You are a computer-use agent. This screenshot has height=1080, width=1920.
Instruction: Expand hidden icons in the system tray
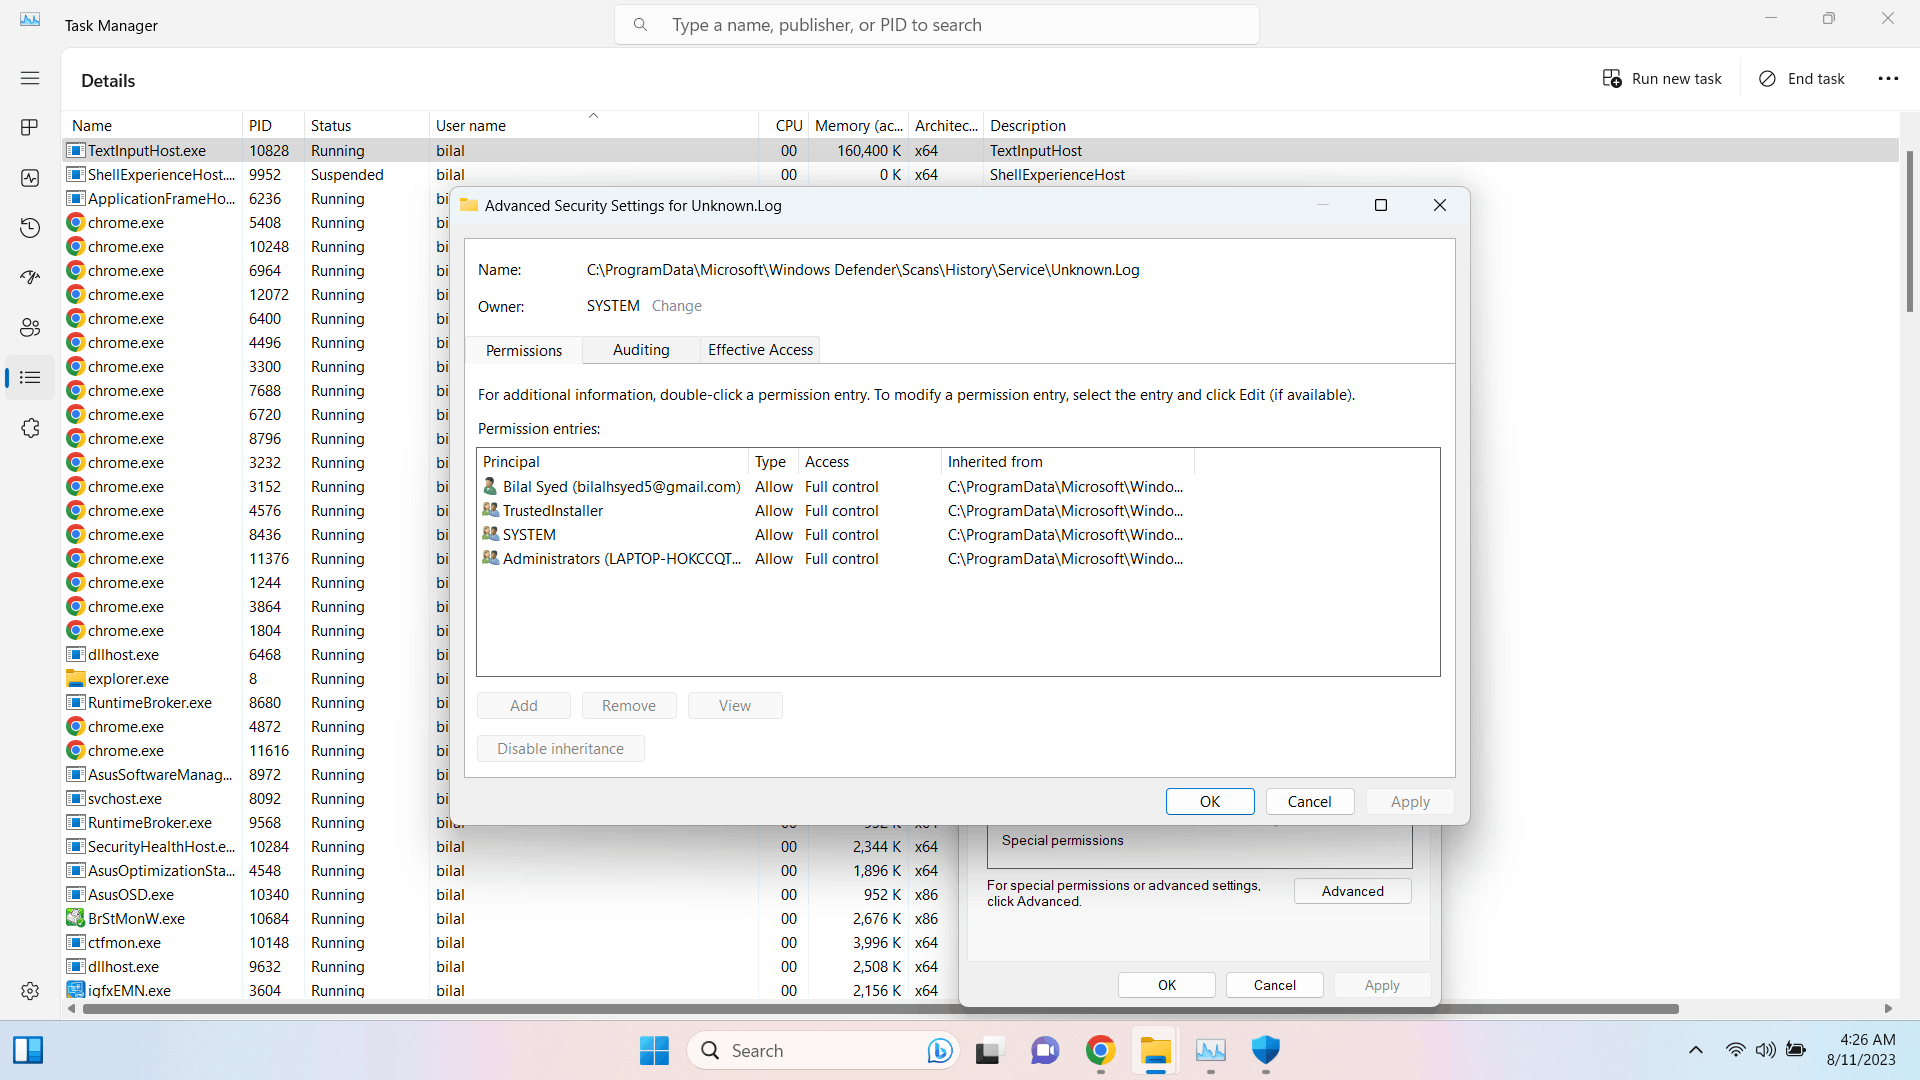(x=1695, y=1050)
